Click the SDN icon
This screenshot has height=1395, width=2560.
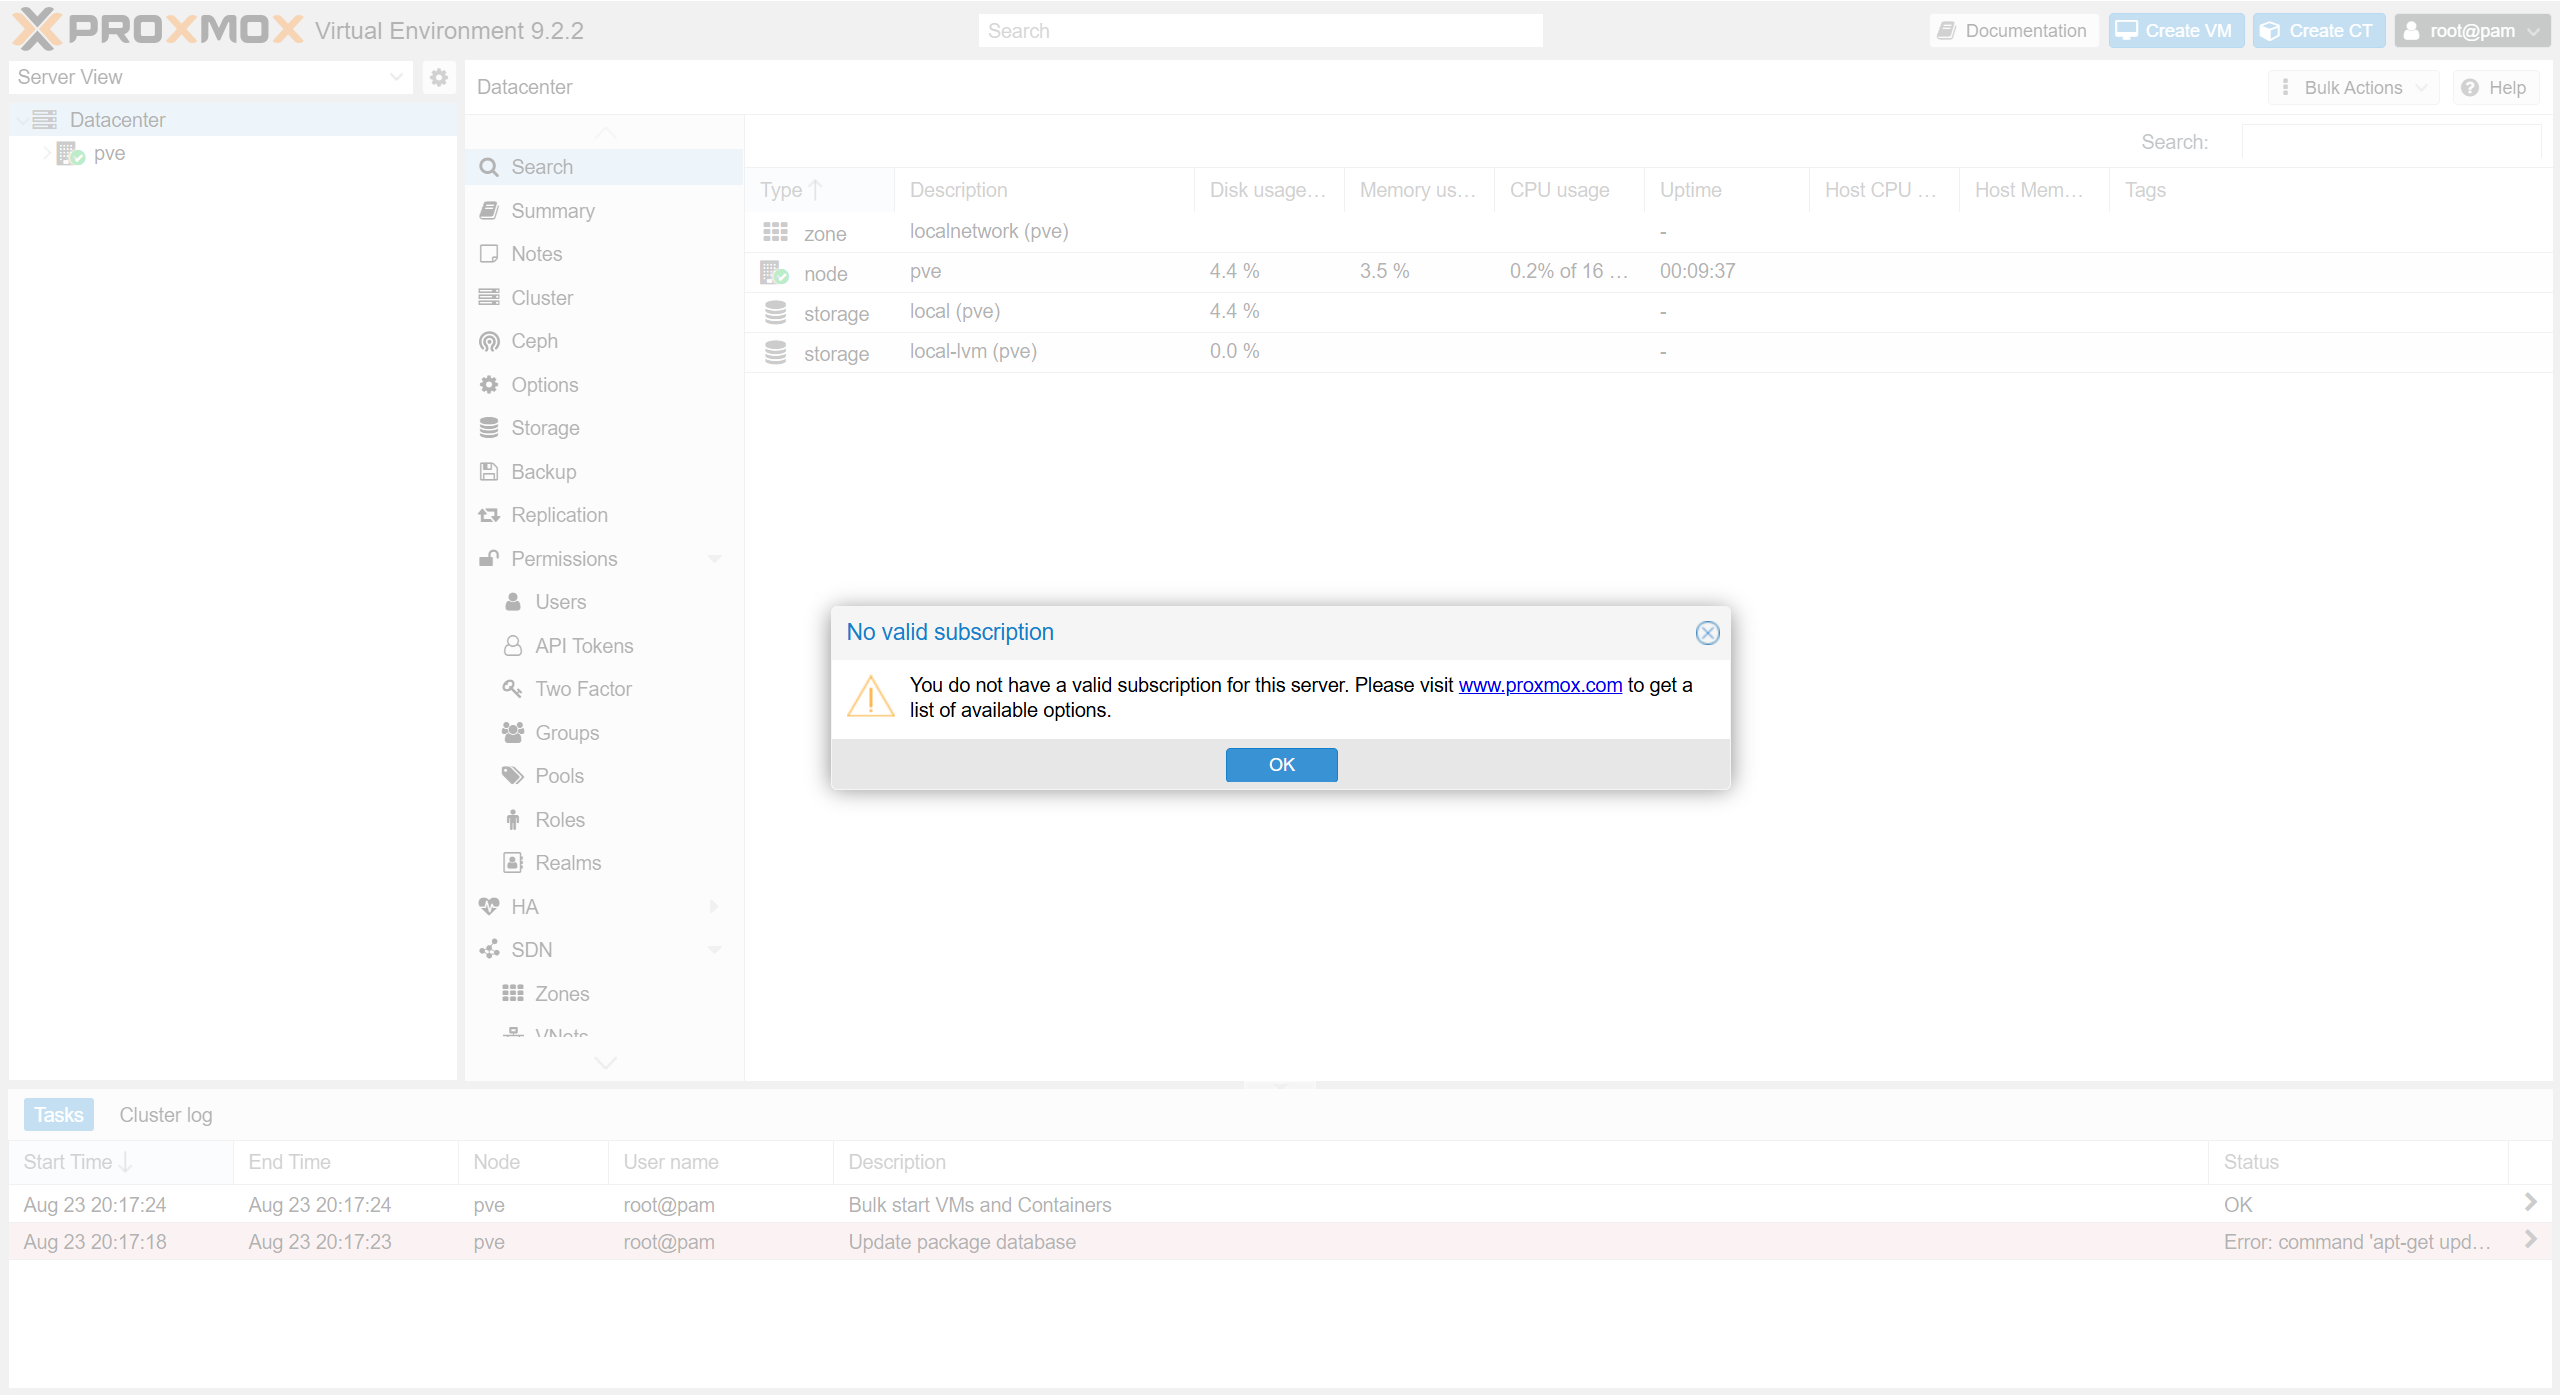pyautogui.click(x=489, y=950)
